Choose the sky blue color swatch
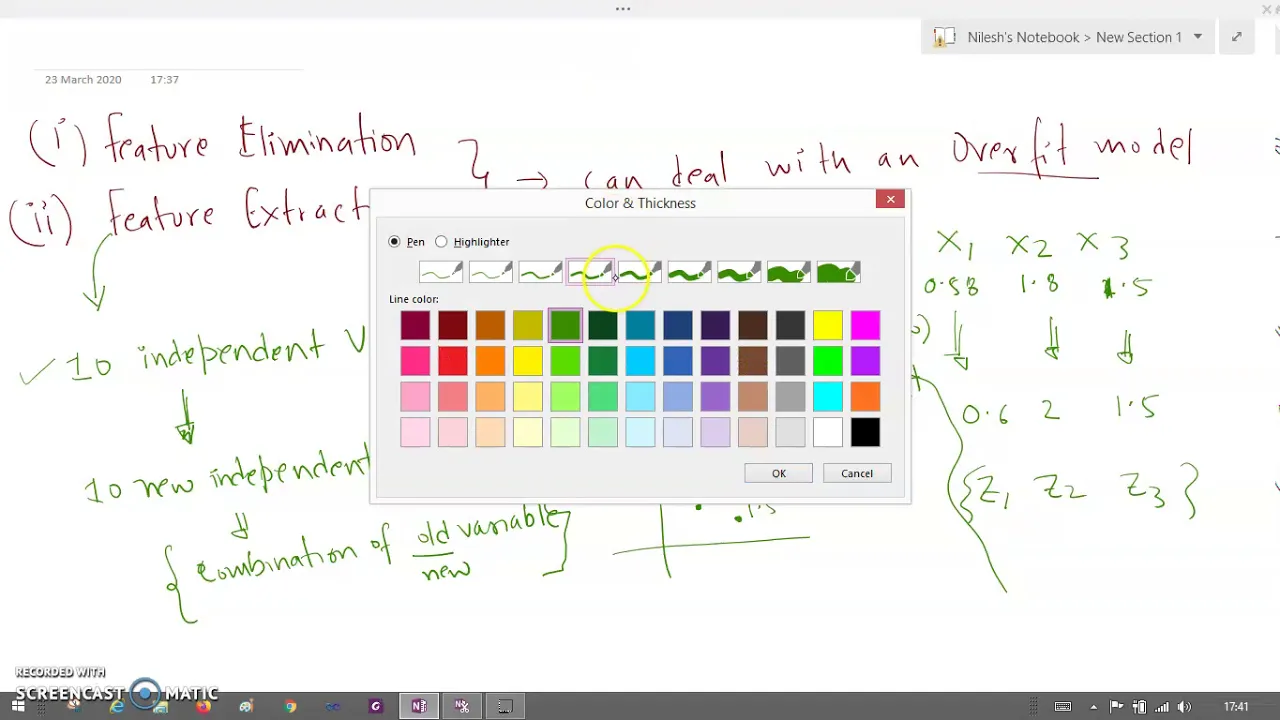The width and height of the screenshot is (1280, 720). coord(640,361)
